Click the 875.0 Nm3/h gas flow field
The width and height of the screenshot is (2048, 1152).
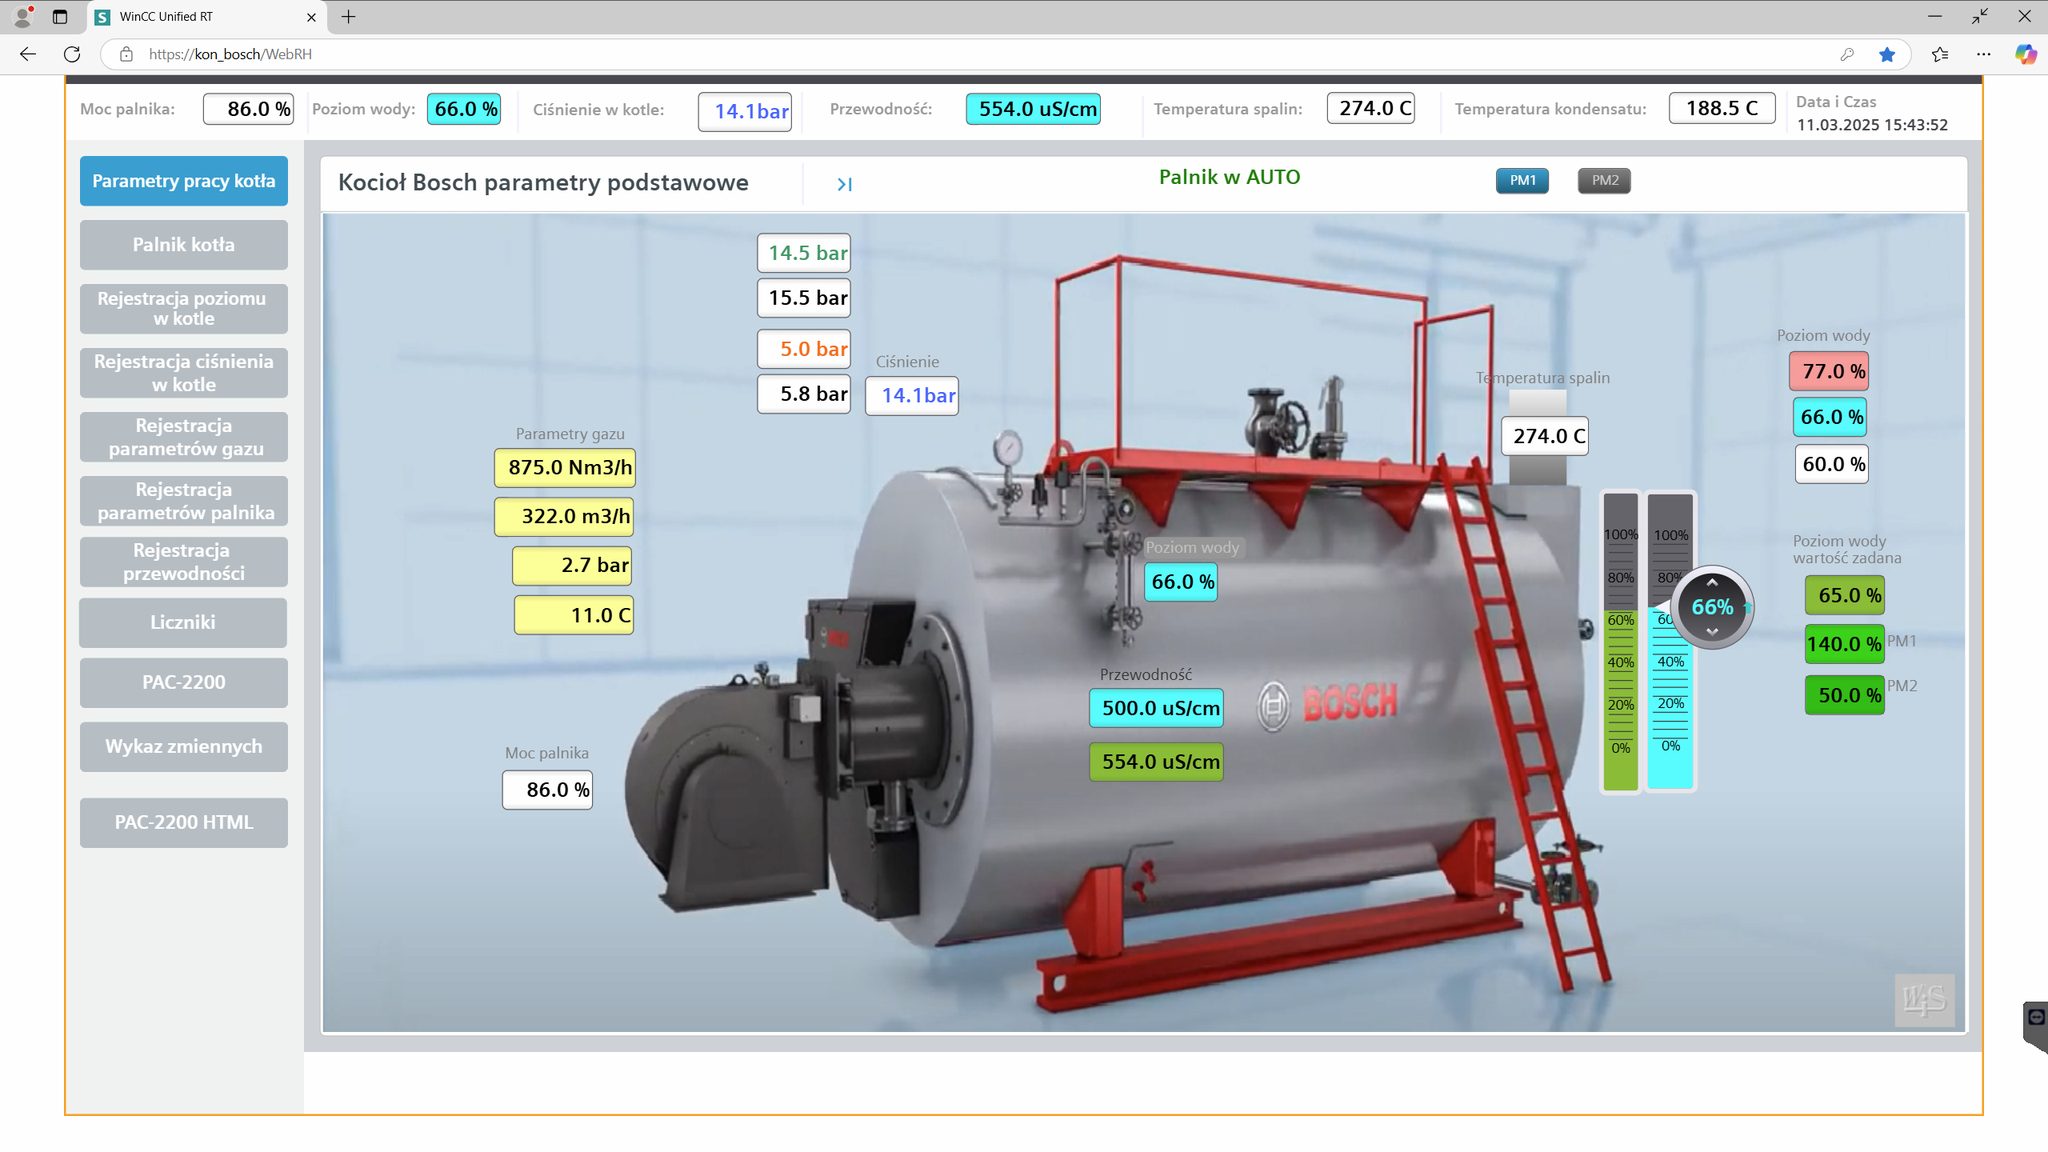565,468
